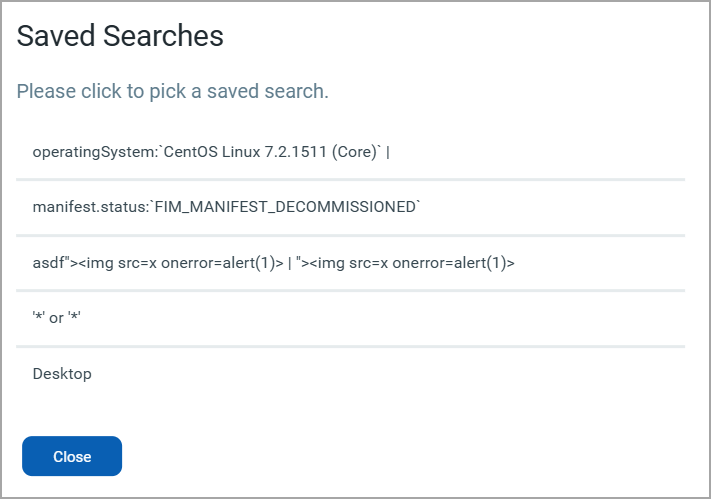Pick the search containing alert(1)
711x499 pixels.
click(x=350, y=263)
